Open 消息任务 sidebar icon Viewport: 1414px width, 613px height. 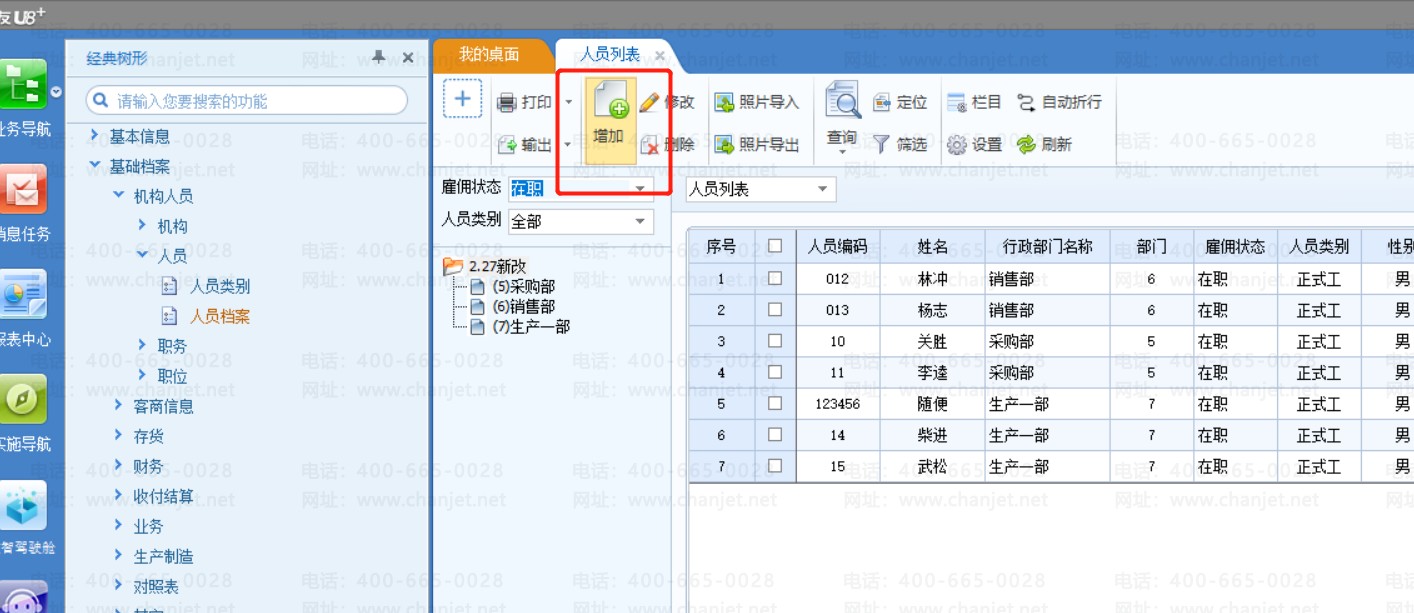[22, 189]
